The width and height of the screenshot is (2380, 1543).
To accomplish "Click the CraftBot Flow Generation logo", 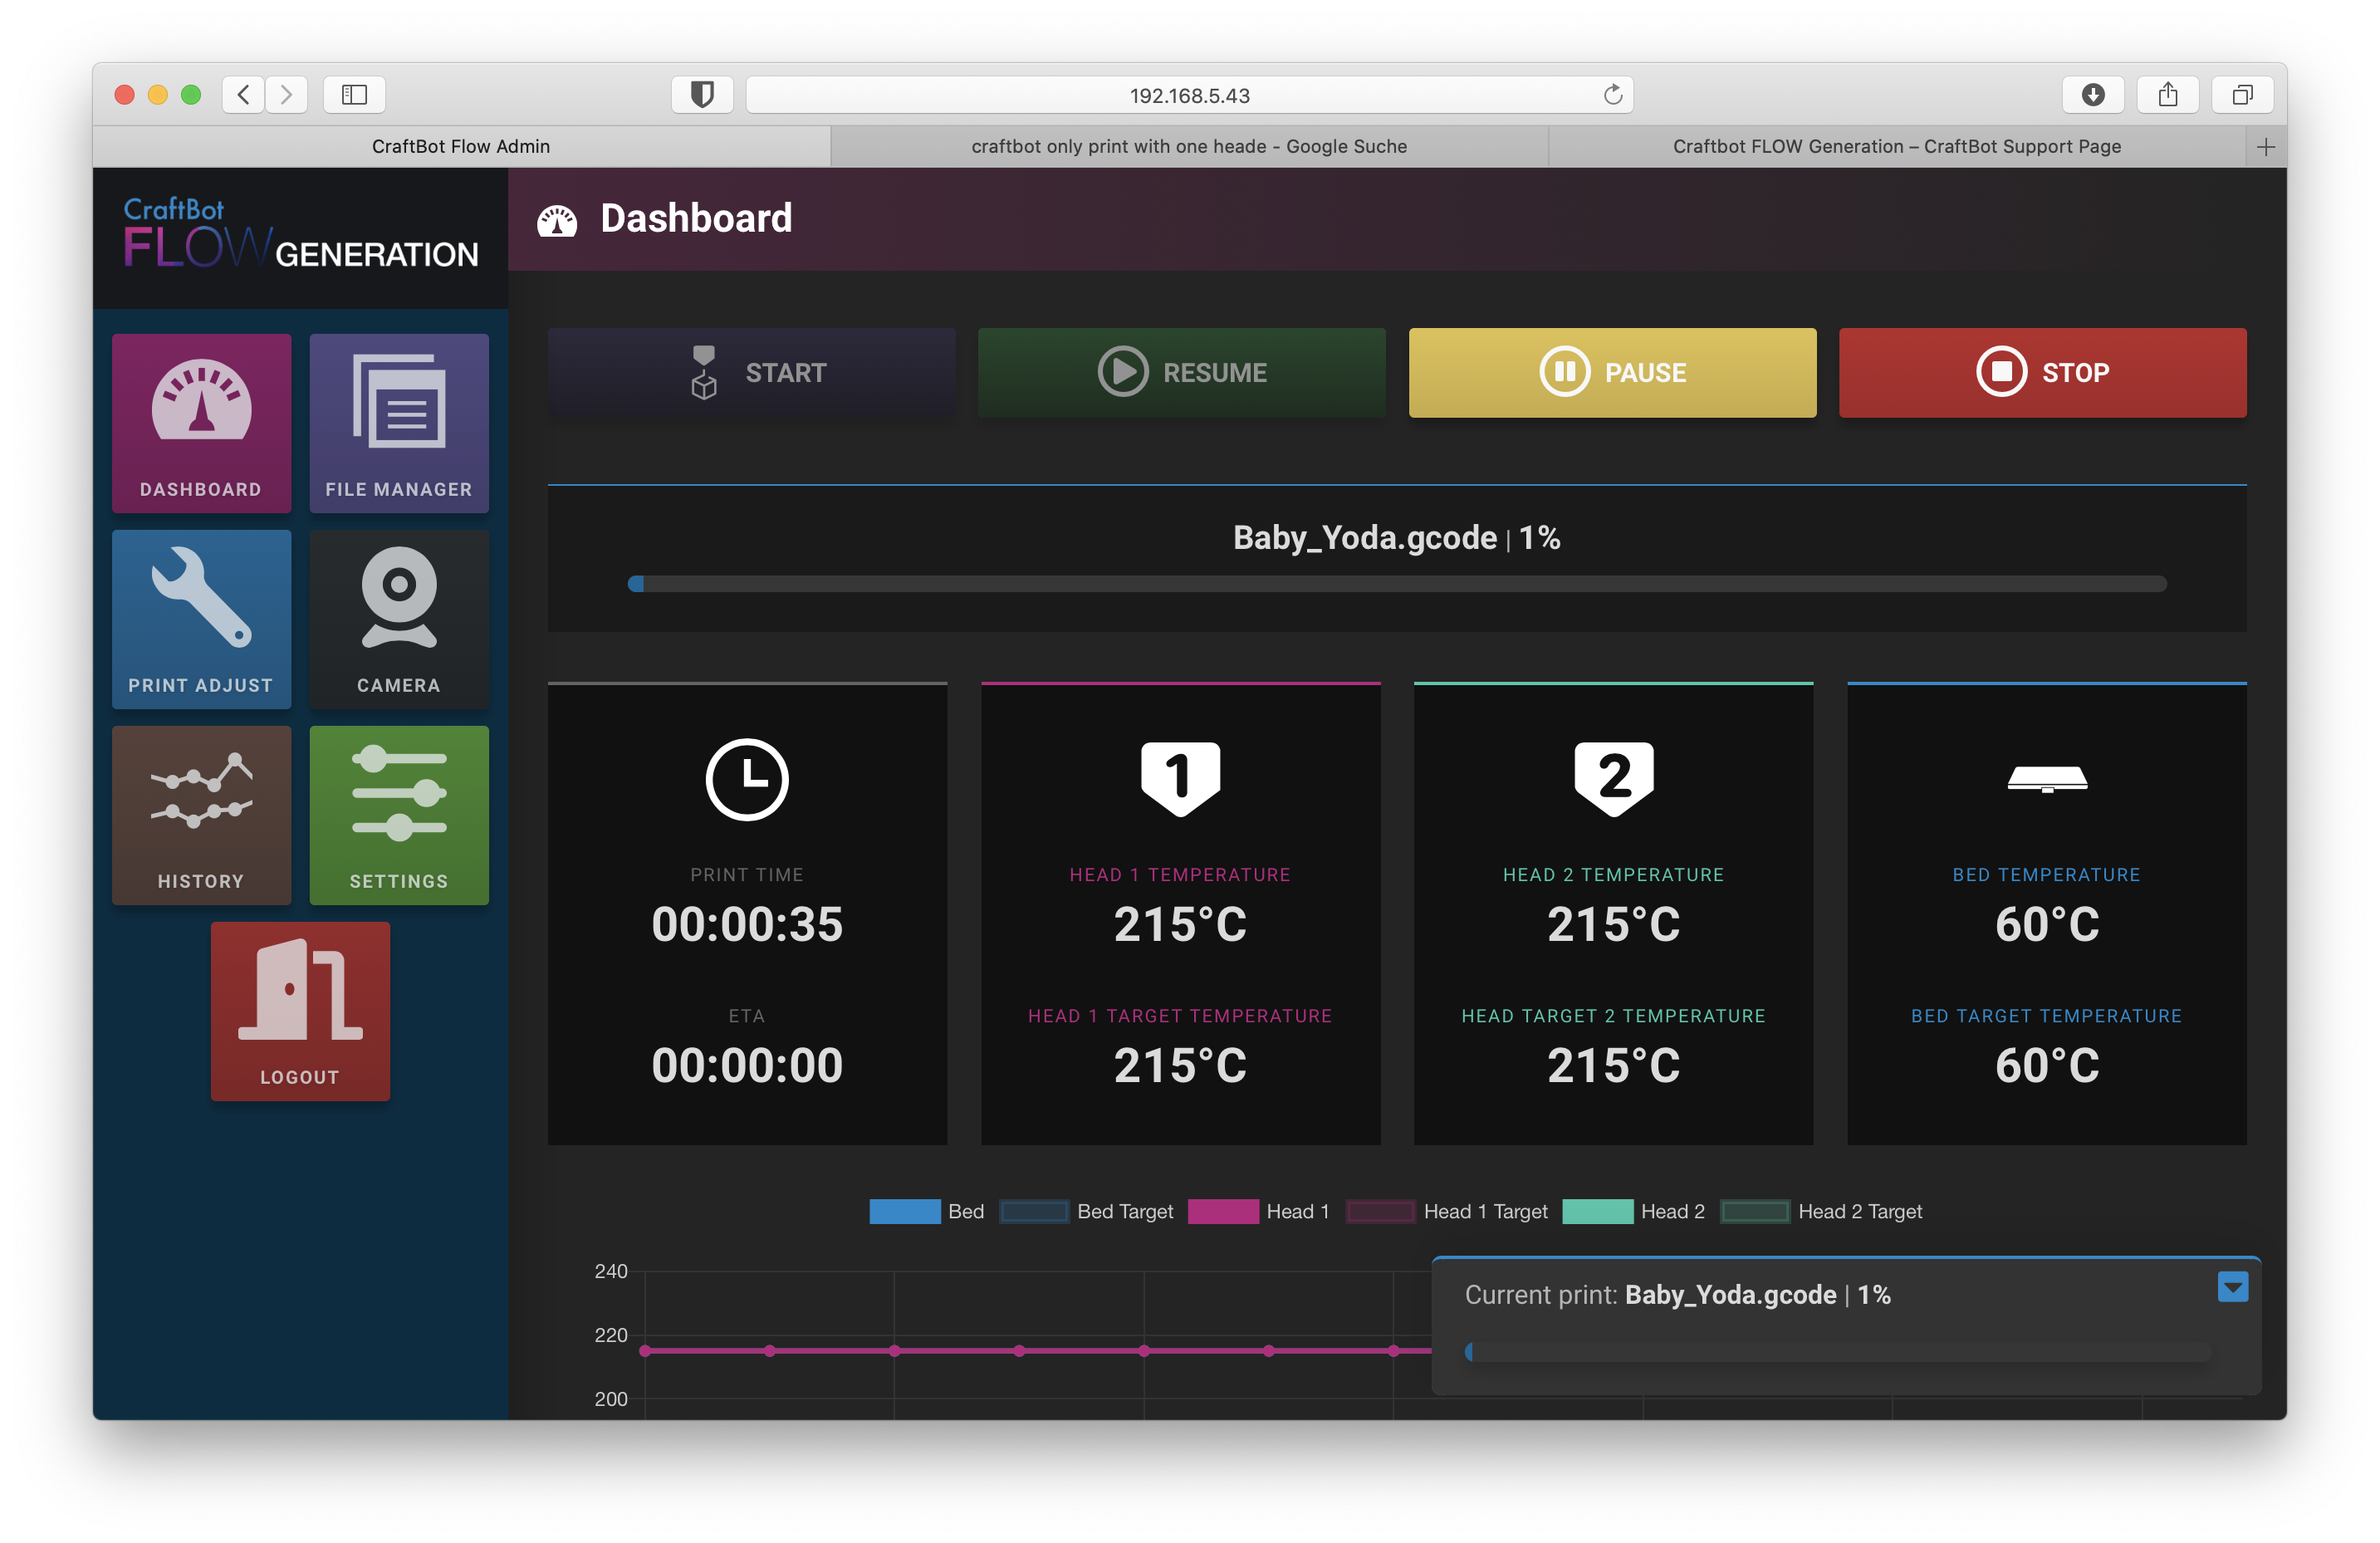I will click(300, 234).
